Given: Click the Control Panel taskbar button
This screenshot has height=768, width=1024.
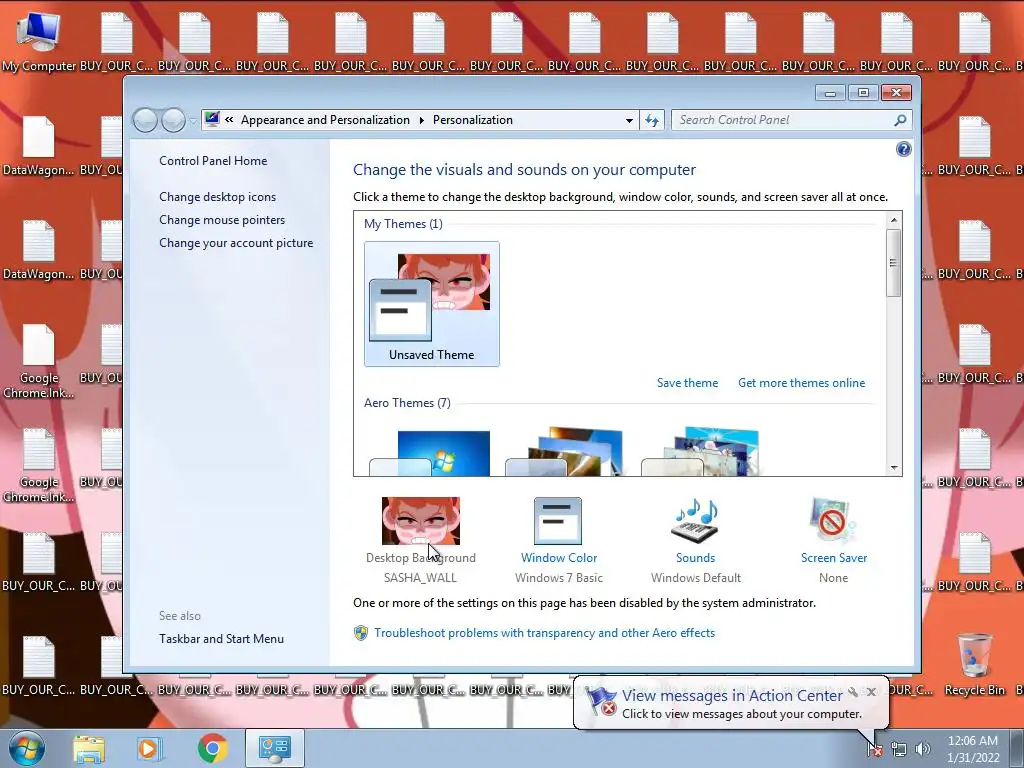Looking at the screenshot, I should coord(274,748).
